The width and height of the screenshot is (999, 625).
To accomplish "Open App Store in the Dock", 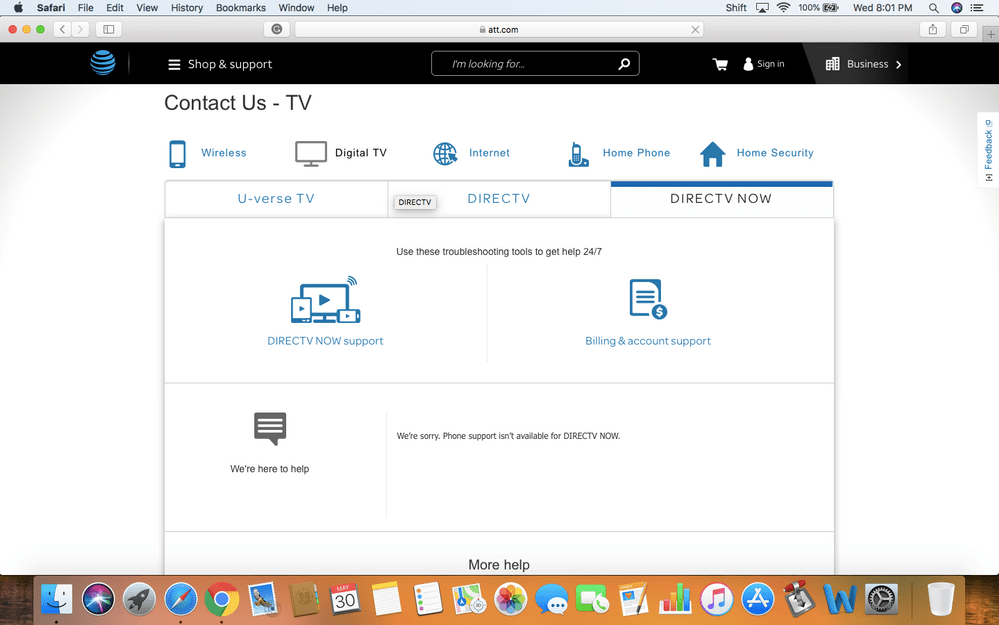I will 758,600.
